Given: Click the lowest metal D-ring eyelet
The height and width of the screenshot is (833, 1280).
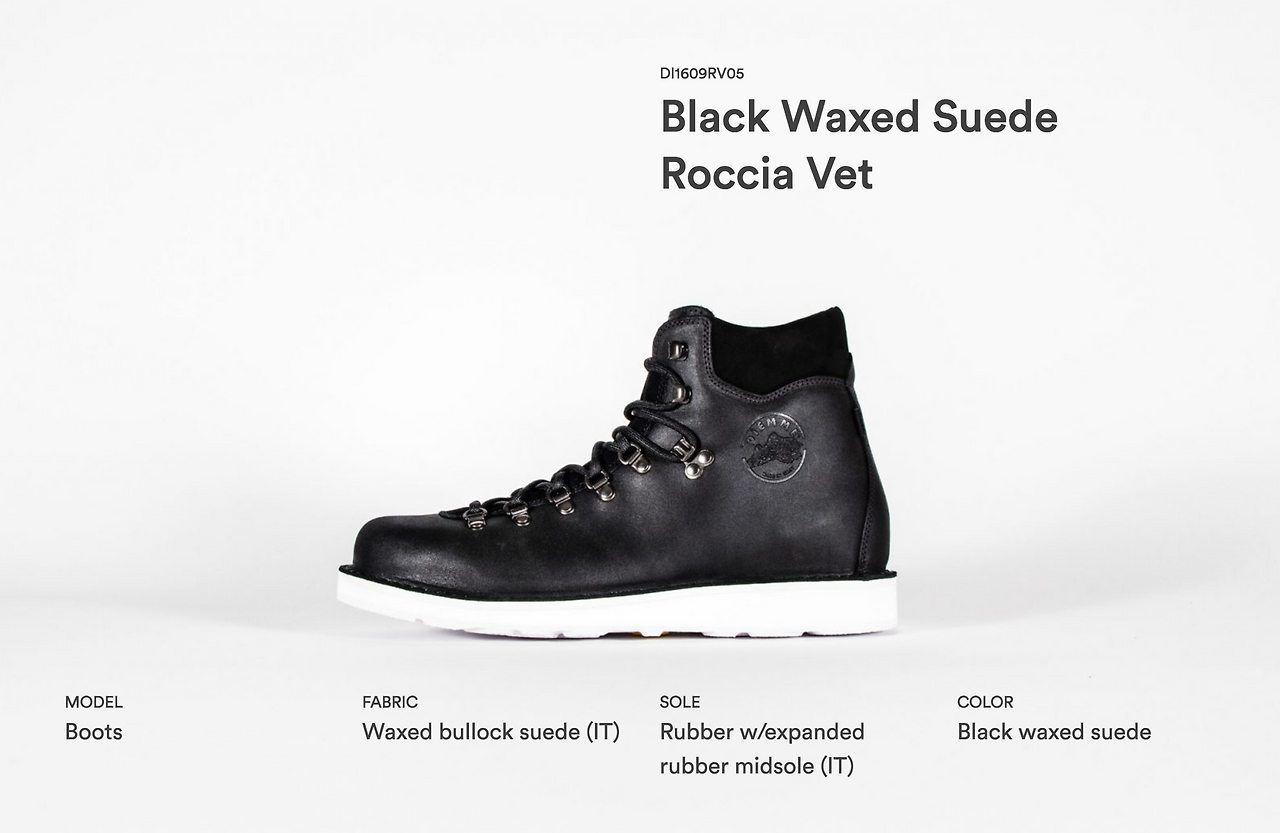Looking at the screenshot, I should [x=475, y=517].
